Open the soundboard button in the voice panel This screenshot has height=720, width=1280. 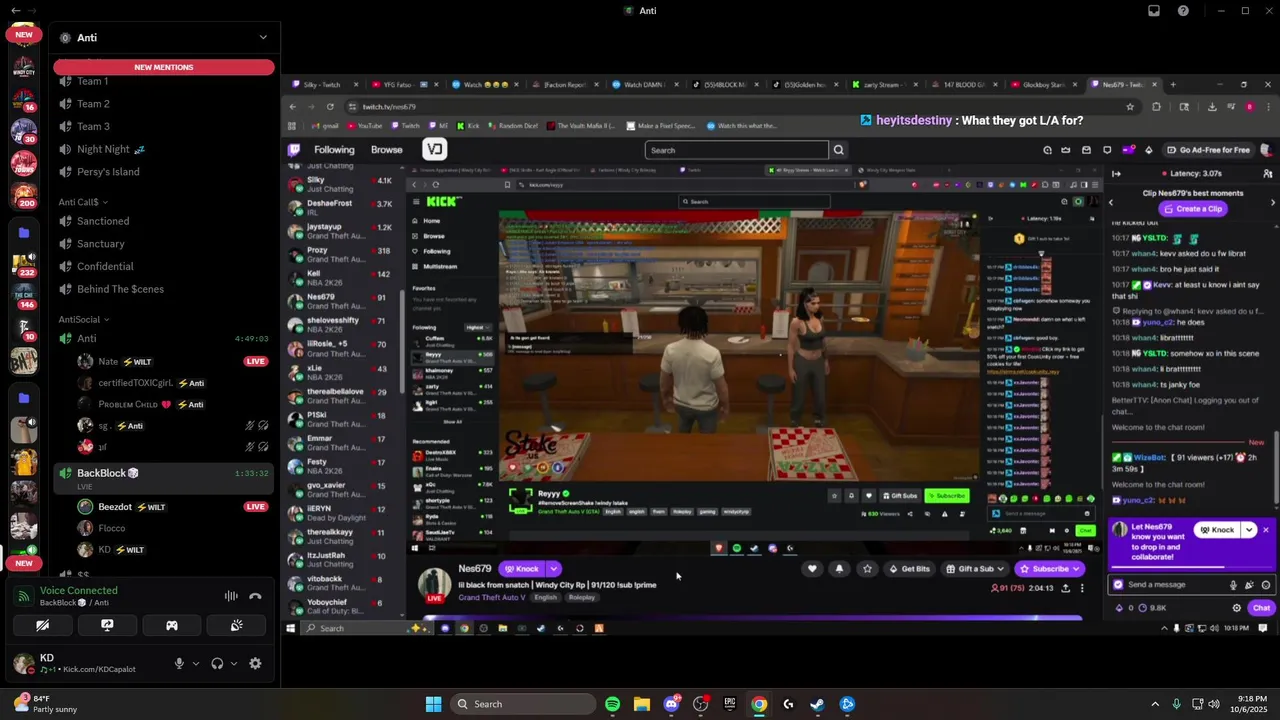tap(236, 625)
